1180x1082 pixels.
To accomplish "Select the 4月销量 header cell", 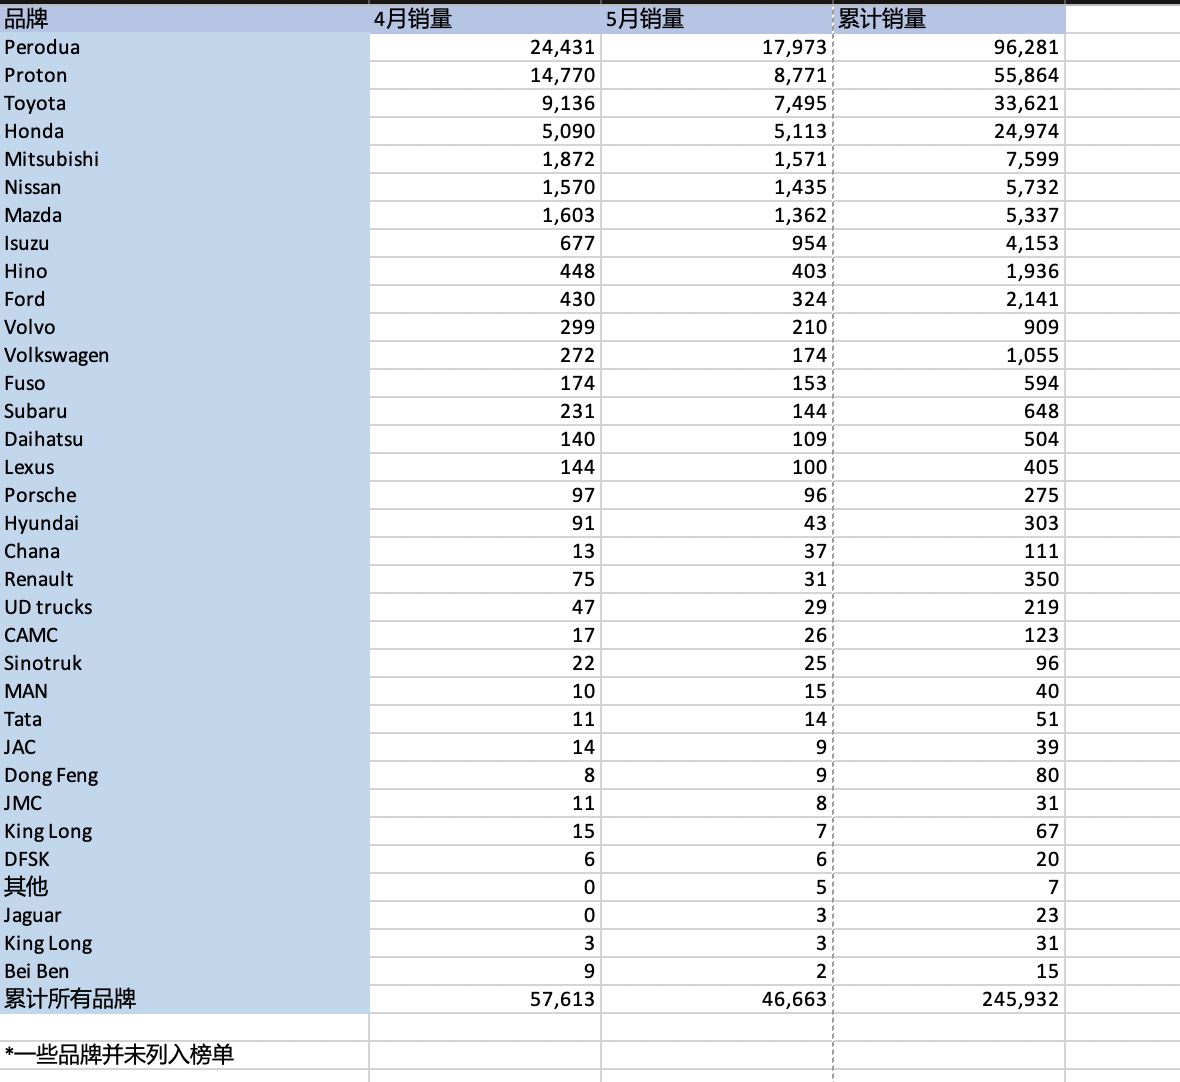I will (x=485, y=19).
